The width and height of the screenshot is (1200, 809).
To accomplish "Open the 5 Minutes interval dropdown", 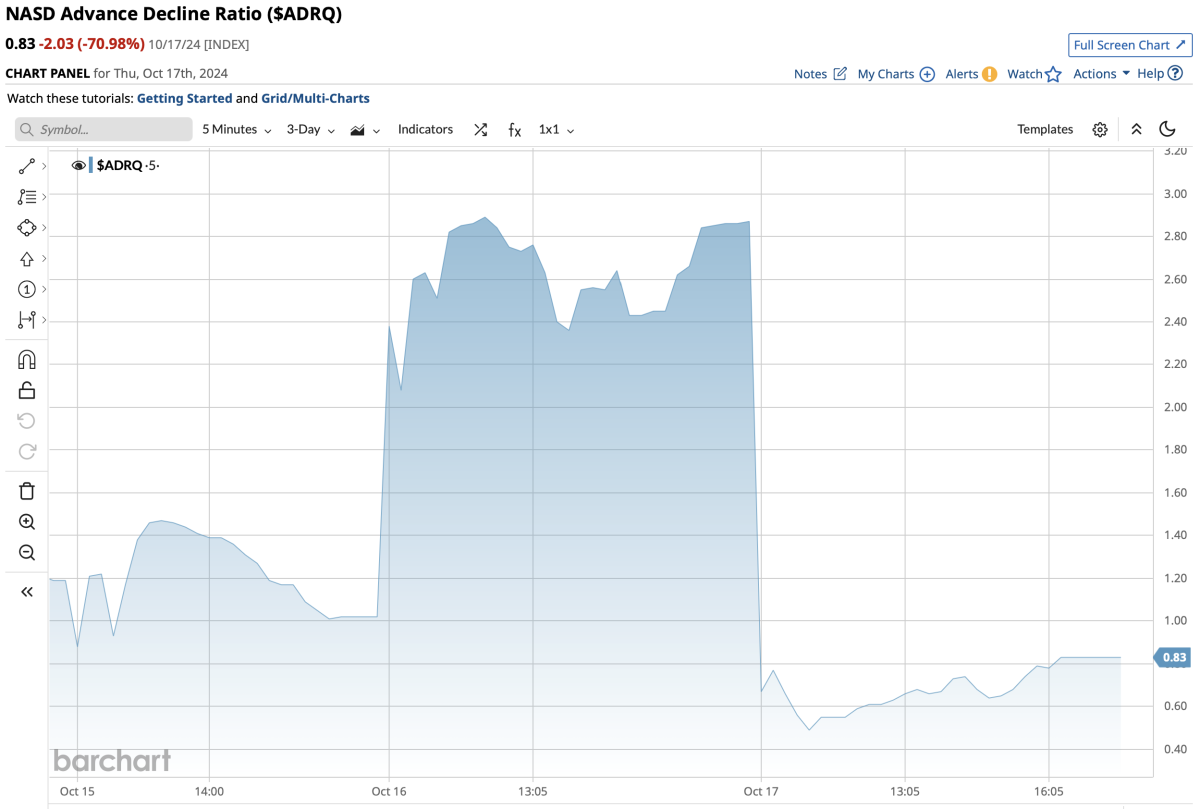I will (x=237, y=130).
